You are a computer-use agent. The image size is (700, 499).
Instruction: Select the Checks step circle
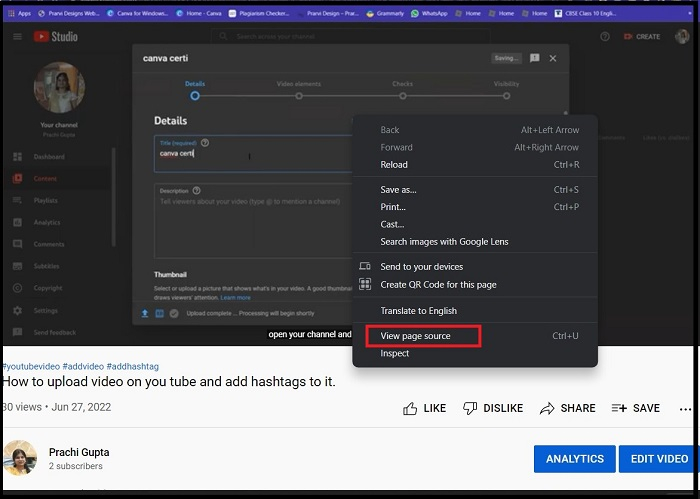tap(403, 96)
